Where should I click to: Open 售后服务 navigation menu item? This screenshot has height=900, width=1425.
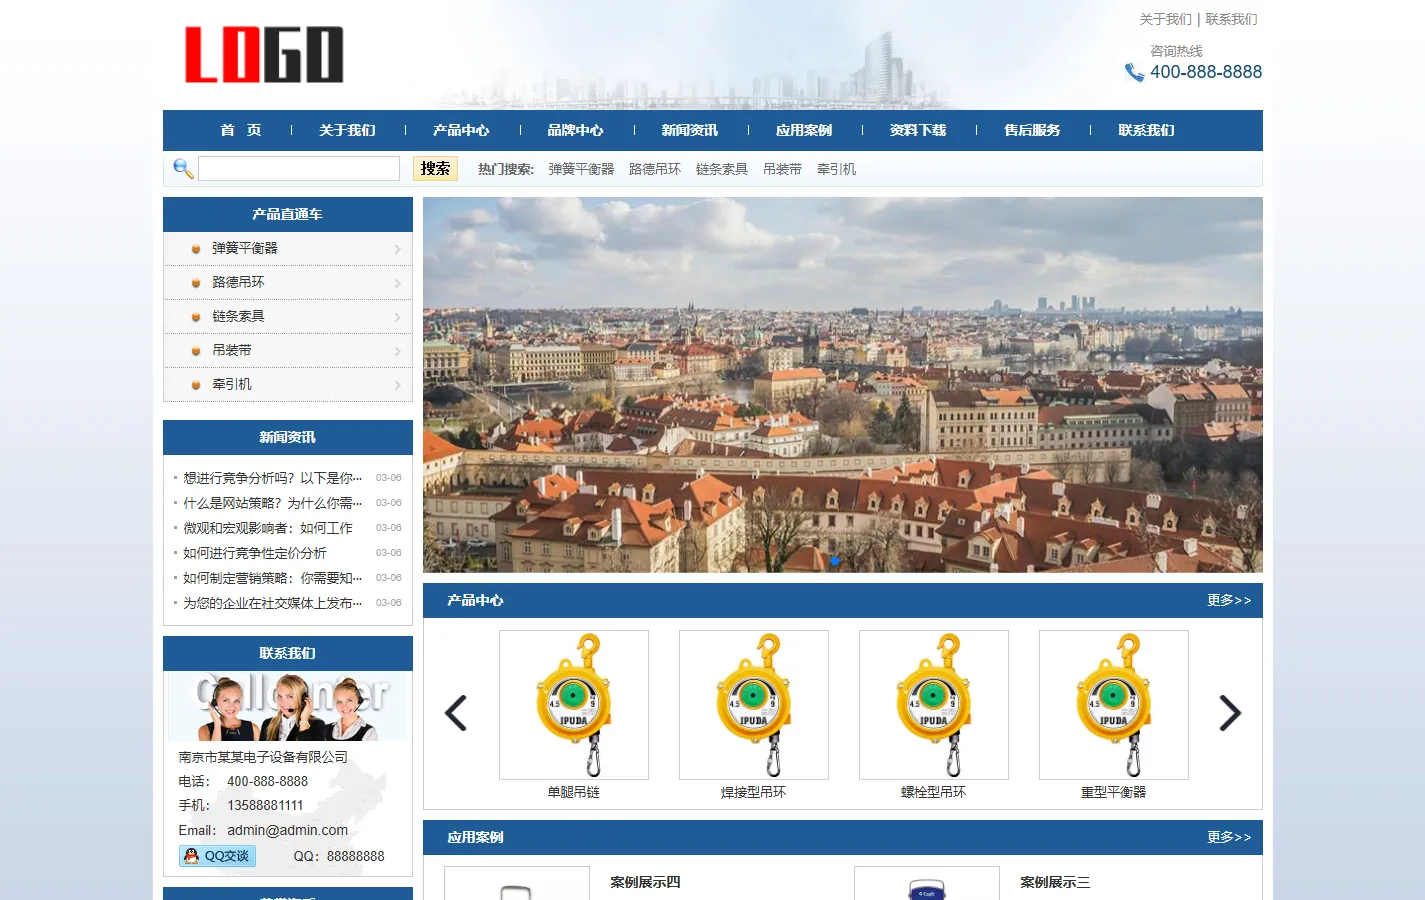pos(1032,130)
